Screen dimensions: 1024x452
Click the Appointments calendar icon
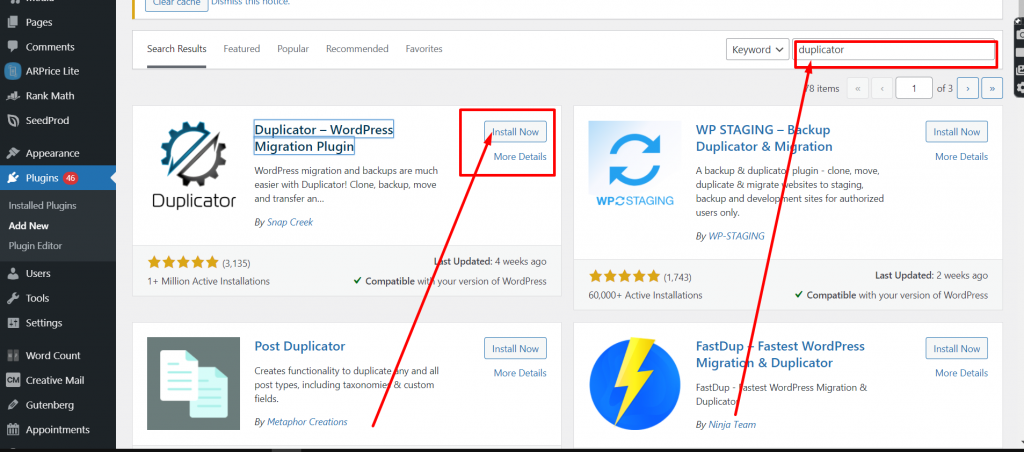[x=12, y=430]
